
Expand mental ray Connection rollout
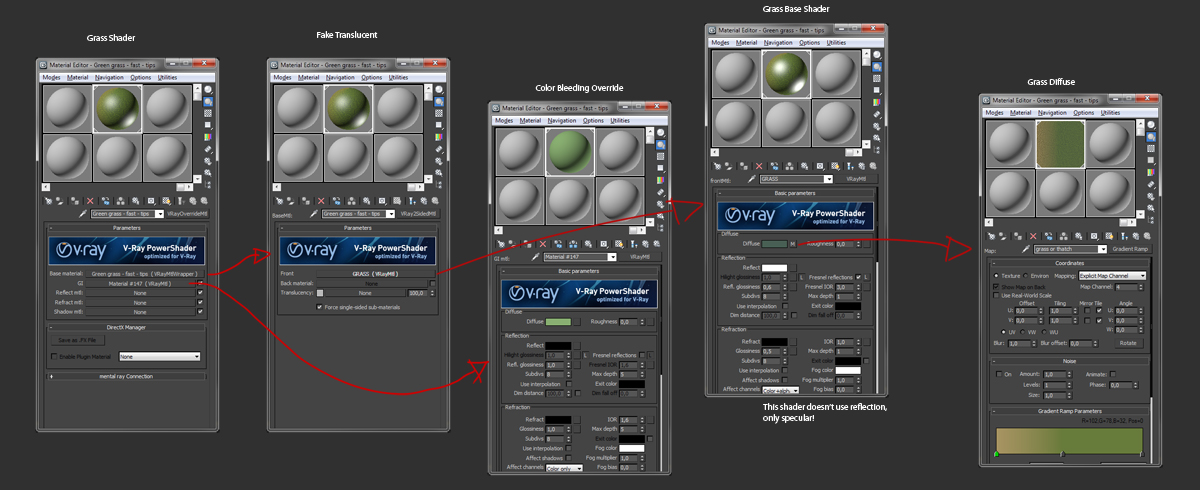[126, 376]
